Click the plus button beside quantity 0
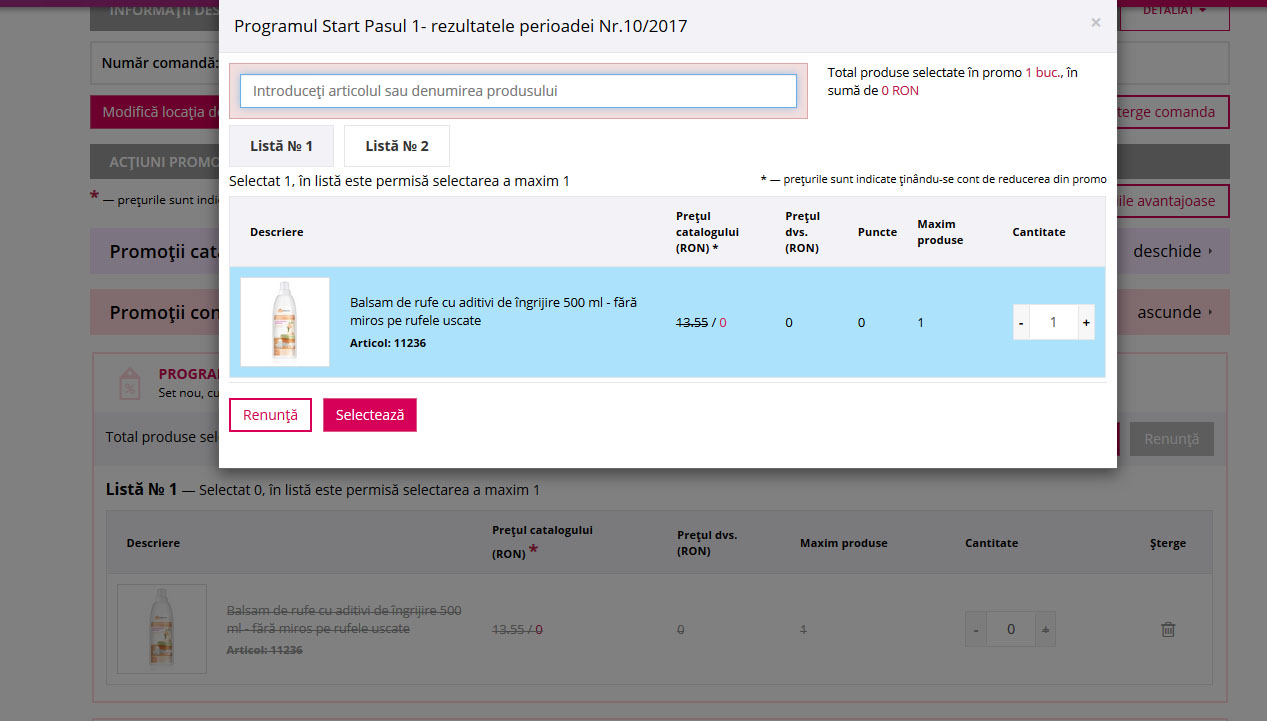Image resolution: width=1267 pixels, height=721 pixels. [x=1045, y=629]
